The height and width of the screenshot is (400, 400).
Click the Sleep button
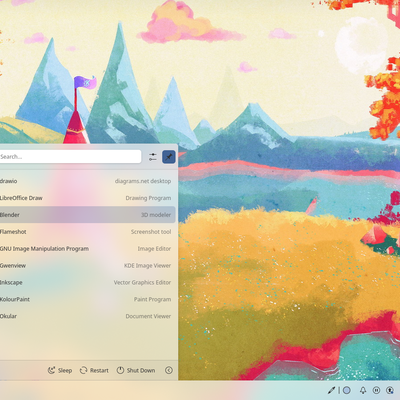coord(60,370)
